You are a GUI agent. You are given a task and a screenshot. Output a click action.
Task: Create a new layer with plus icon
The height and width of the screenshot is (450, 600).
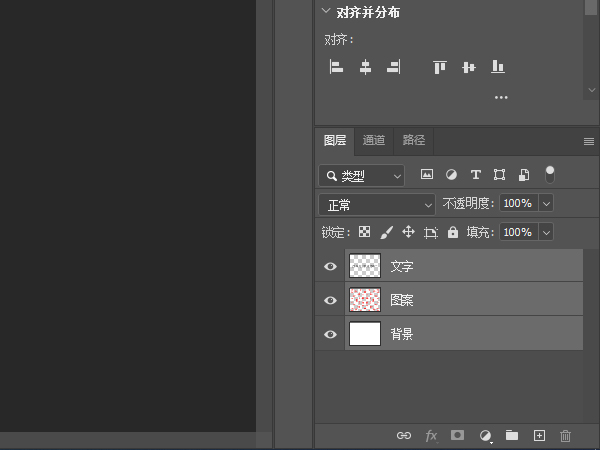coord(539,436)
